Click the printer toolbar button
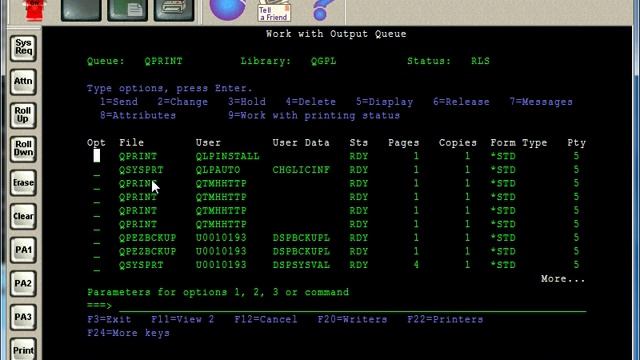This screenshot has width=640, height=360. coord(174,10)
